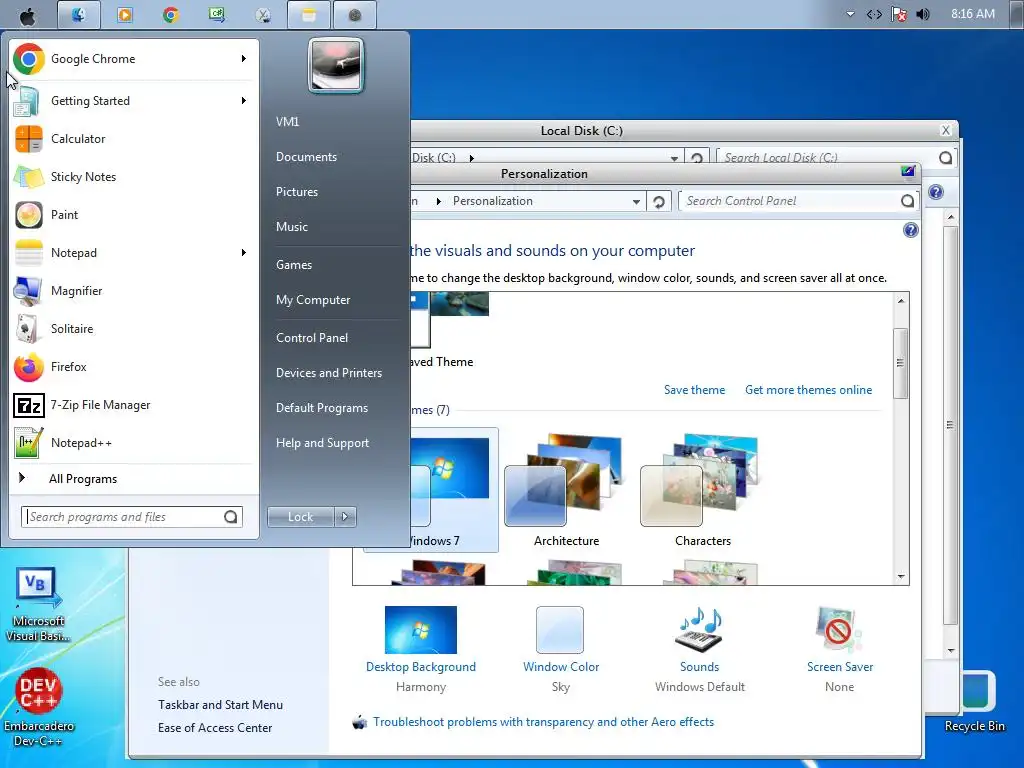
Task: Open Notepad in the start menu
Action: 133,253
